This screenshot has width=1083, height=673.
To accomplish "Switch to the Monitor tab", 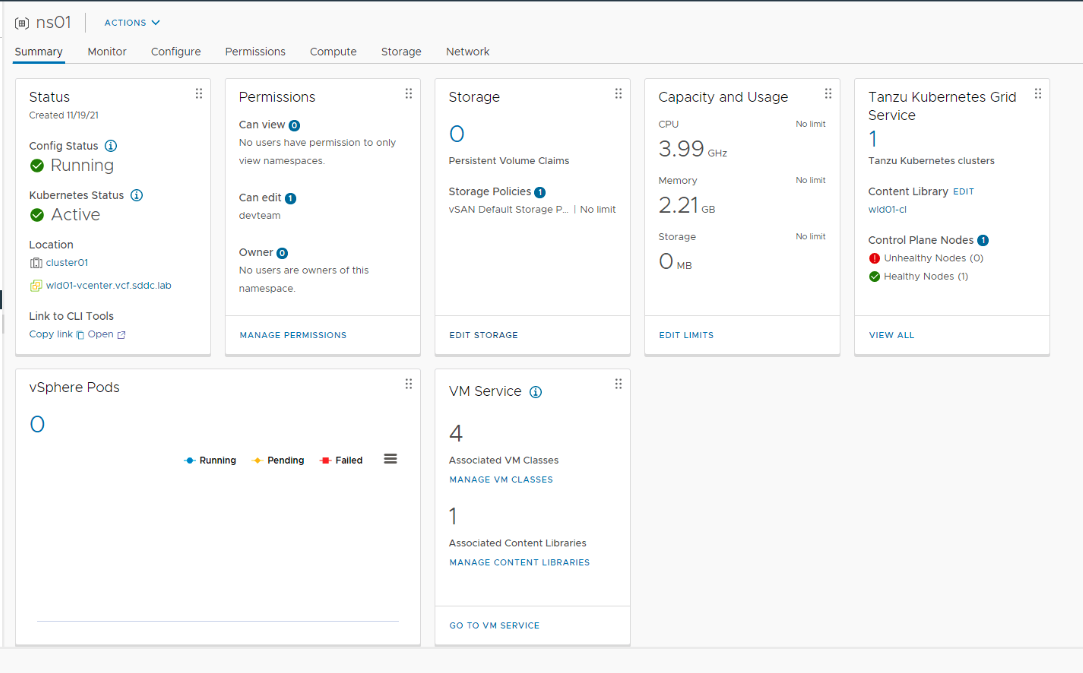I will (x=107, y=52).
